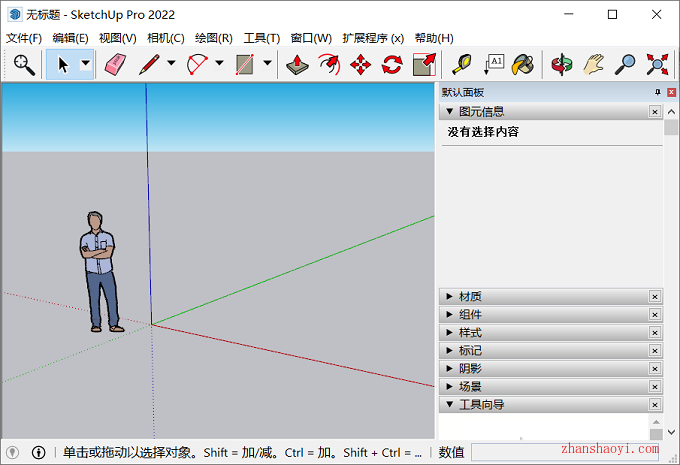Viewport: 680px width, 465px height.
Task: Click the 没有选择内容 text
Action: point(483,132)
